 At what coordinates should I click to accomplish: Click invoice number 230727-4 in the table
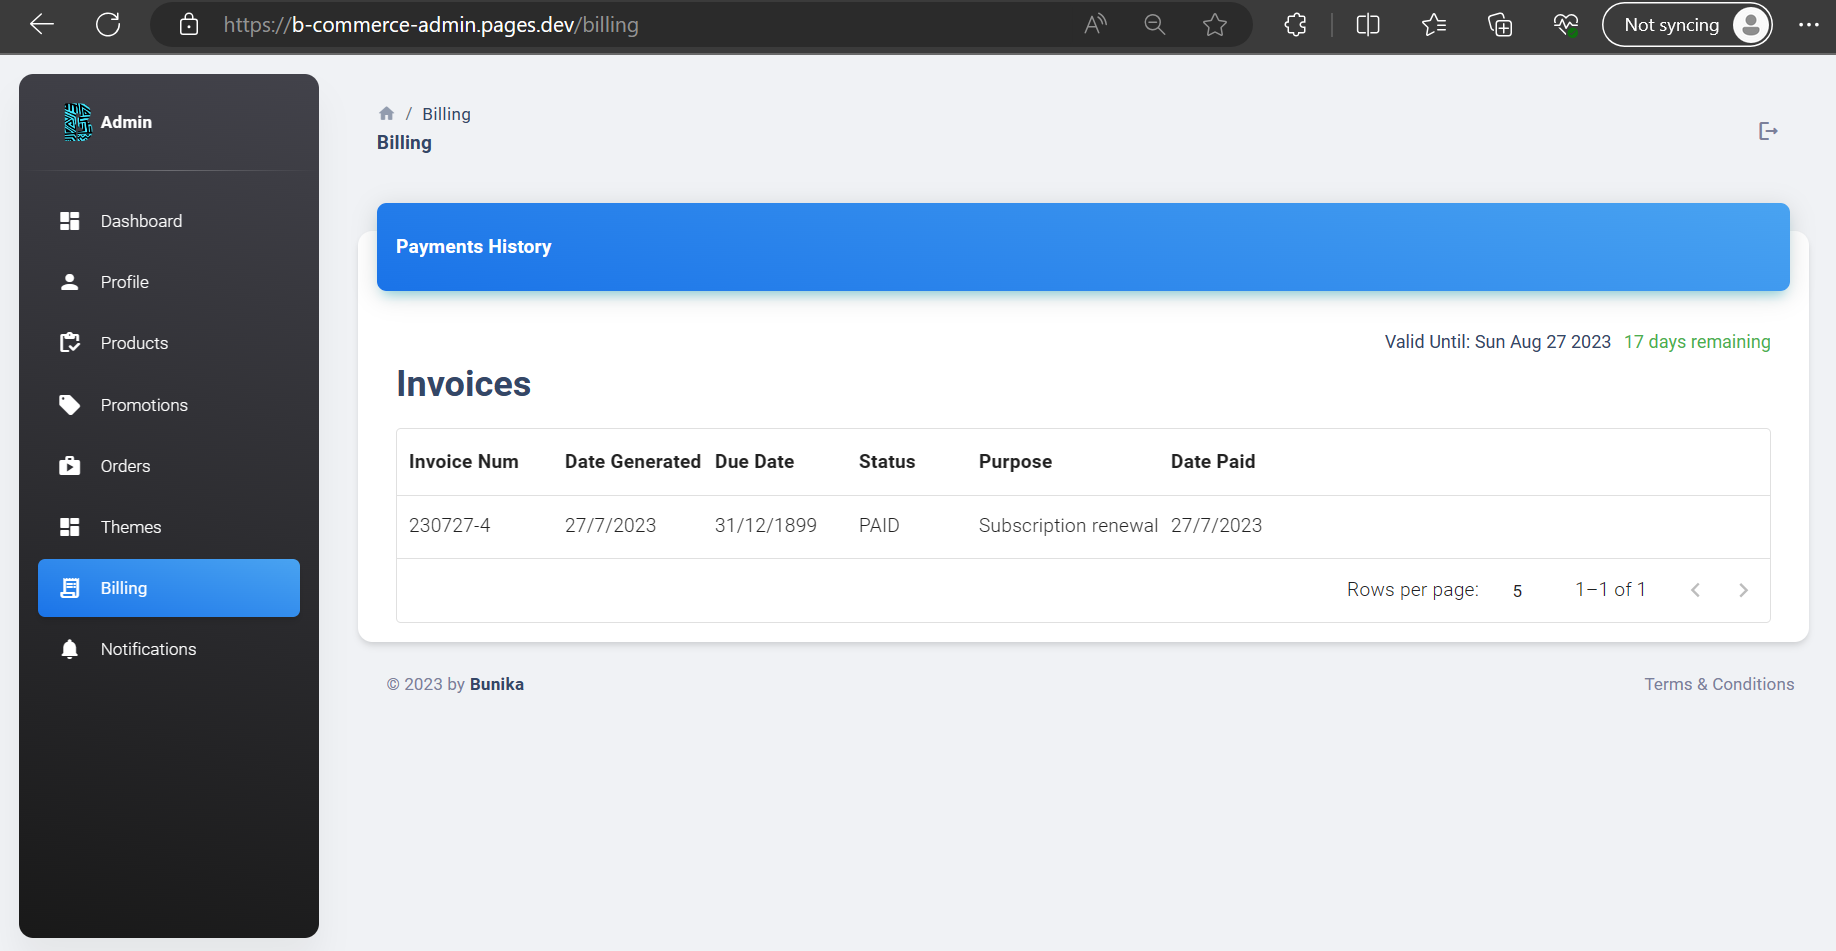449,525
